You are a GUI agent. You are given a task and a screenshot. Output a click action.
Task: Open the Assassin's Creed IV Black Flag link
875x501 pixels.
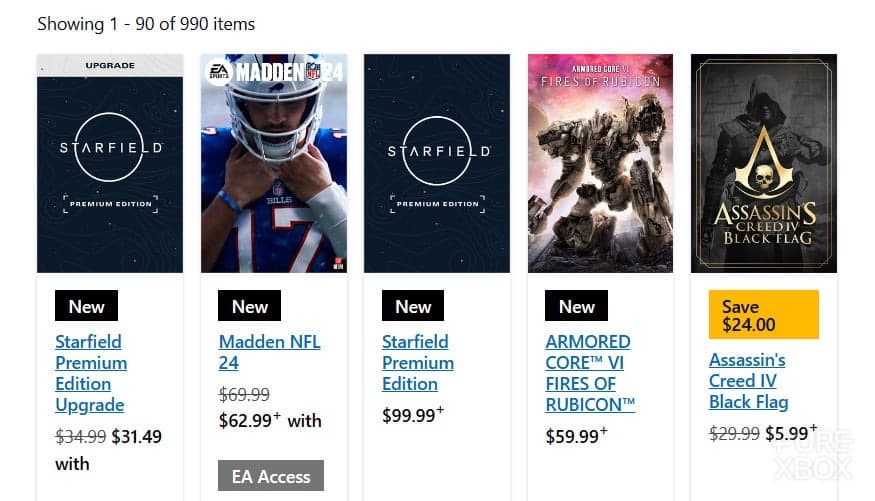pos(748,381)
